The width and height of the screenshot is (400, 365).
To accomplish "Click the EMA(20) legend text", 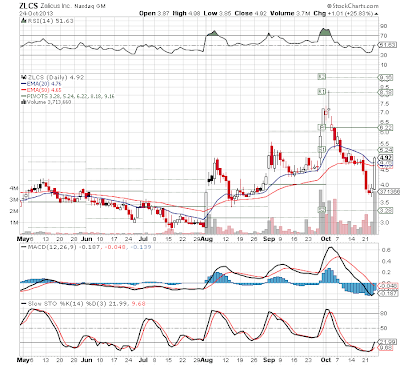I will click(x=44, y=84).
